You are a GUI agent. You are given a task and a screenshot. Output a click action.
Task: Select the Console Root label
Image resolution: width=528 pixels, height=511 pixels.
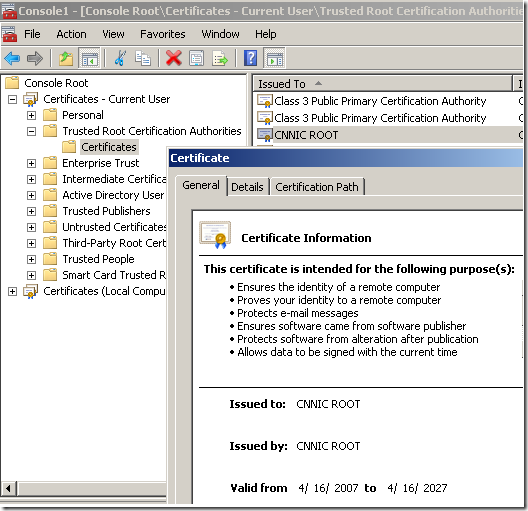click(56, 83)
